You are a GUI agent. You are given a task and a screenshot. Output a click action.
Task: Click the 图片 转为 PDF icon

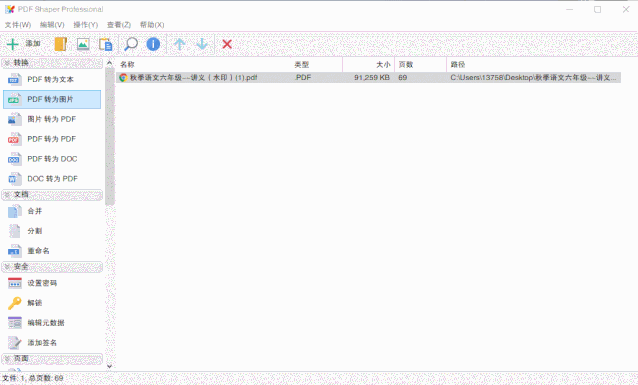coord(14,119)
